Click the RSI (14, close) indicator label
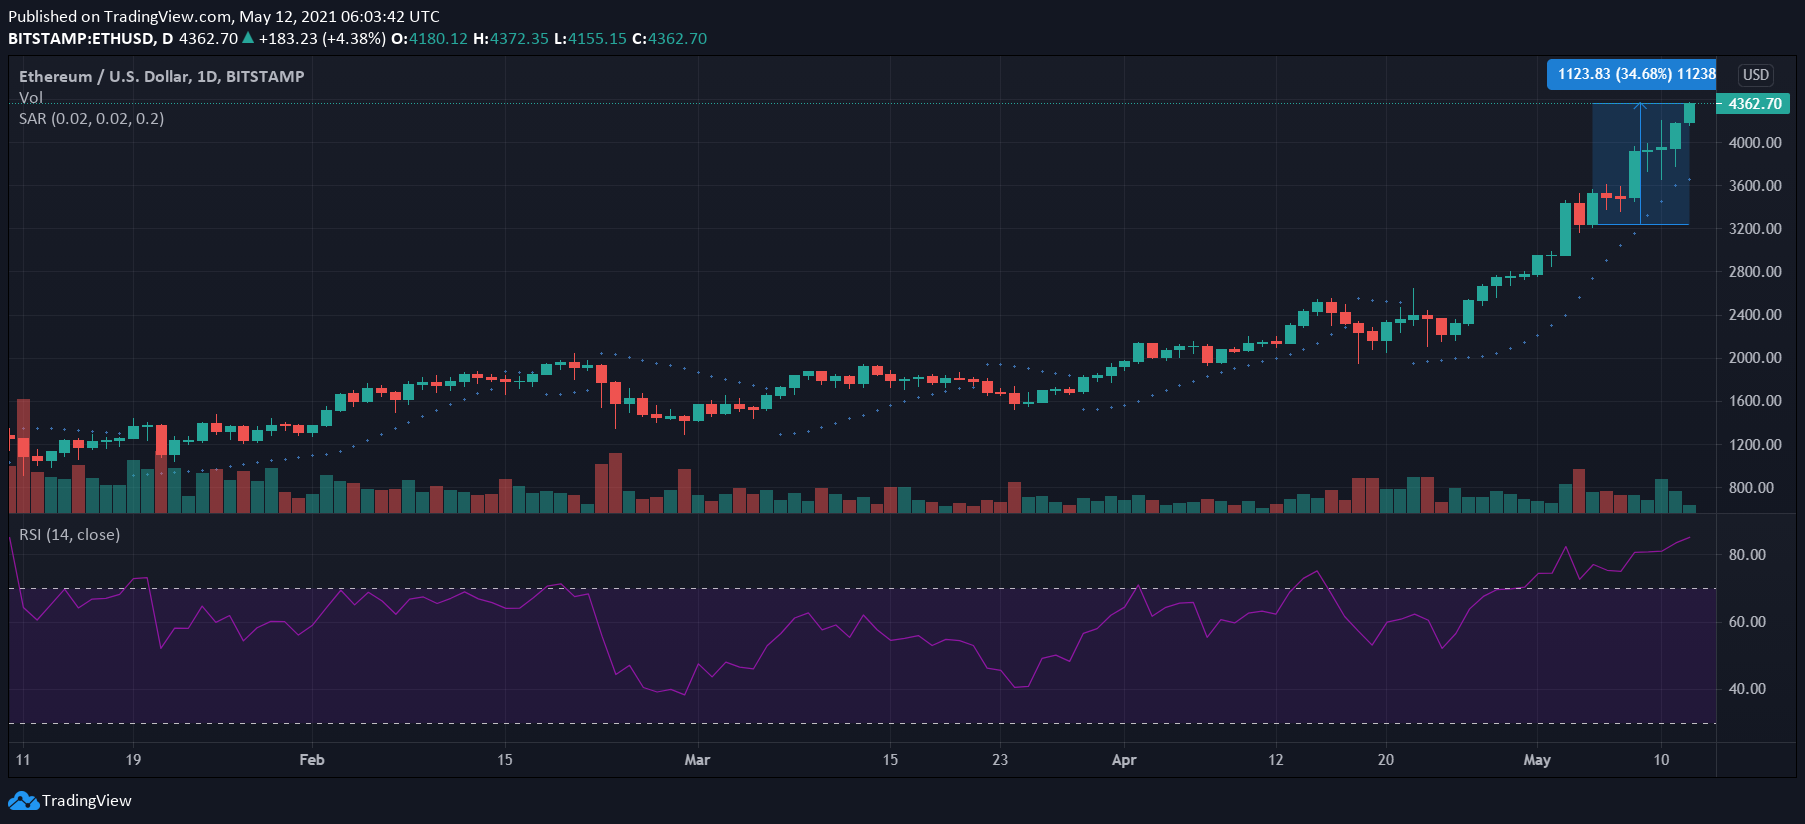 point(69,534)
